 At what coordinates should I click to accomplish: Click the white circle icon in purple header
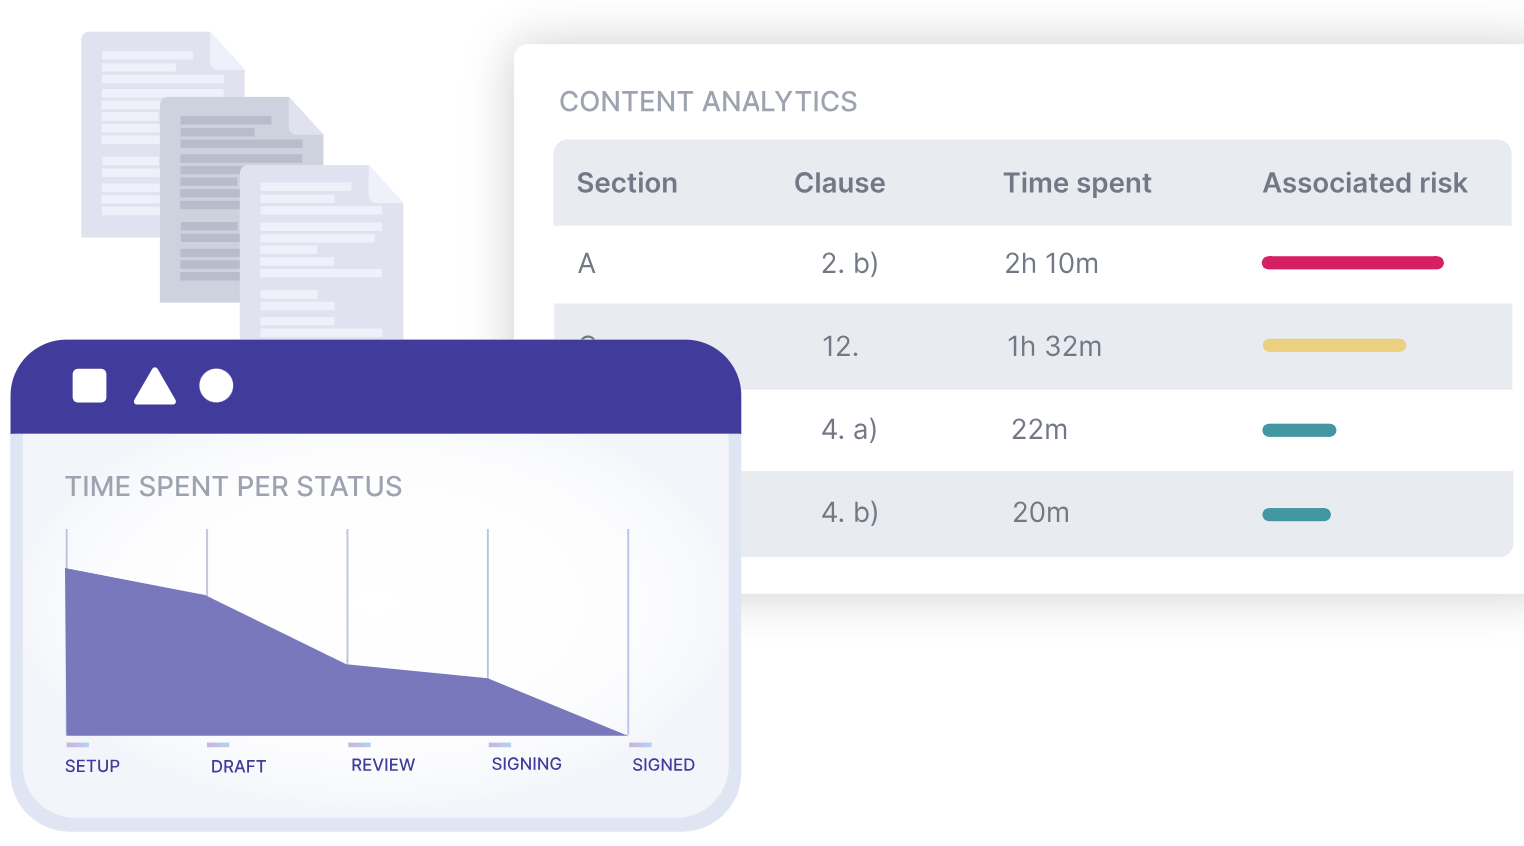[216, 386]
